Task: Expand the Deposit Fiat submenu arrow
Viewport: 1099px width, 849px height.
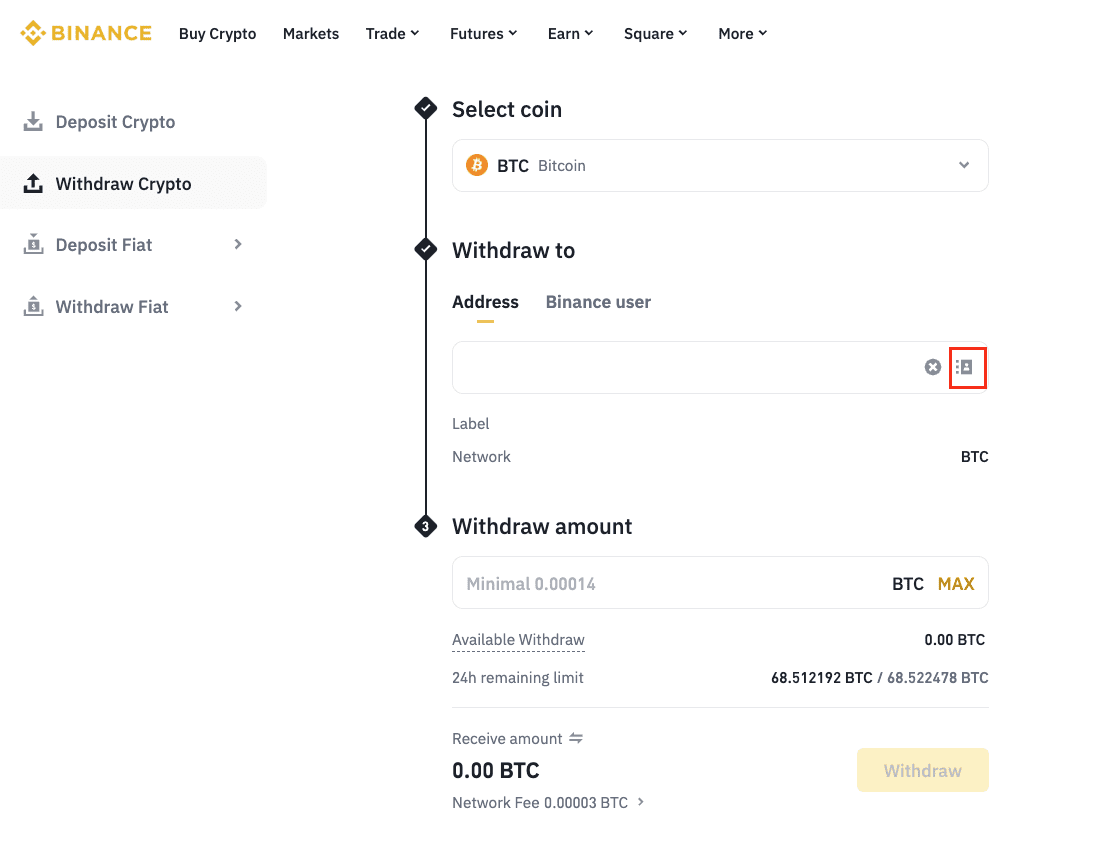Action: [x=238, y=245]
